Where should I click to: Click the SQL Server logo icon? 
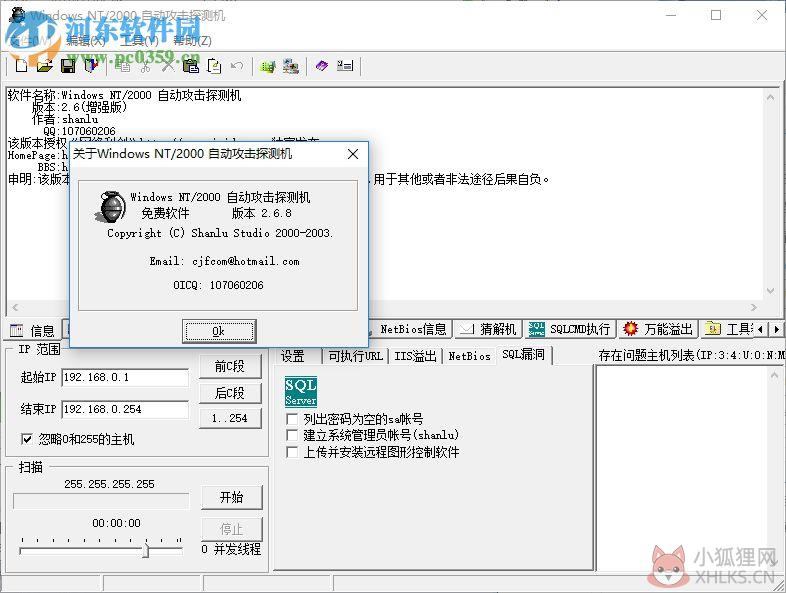[x=301, y=391]
